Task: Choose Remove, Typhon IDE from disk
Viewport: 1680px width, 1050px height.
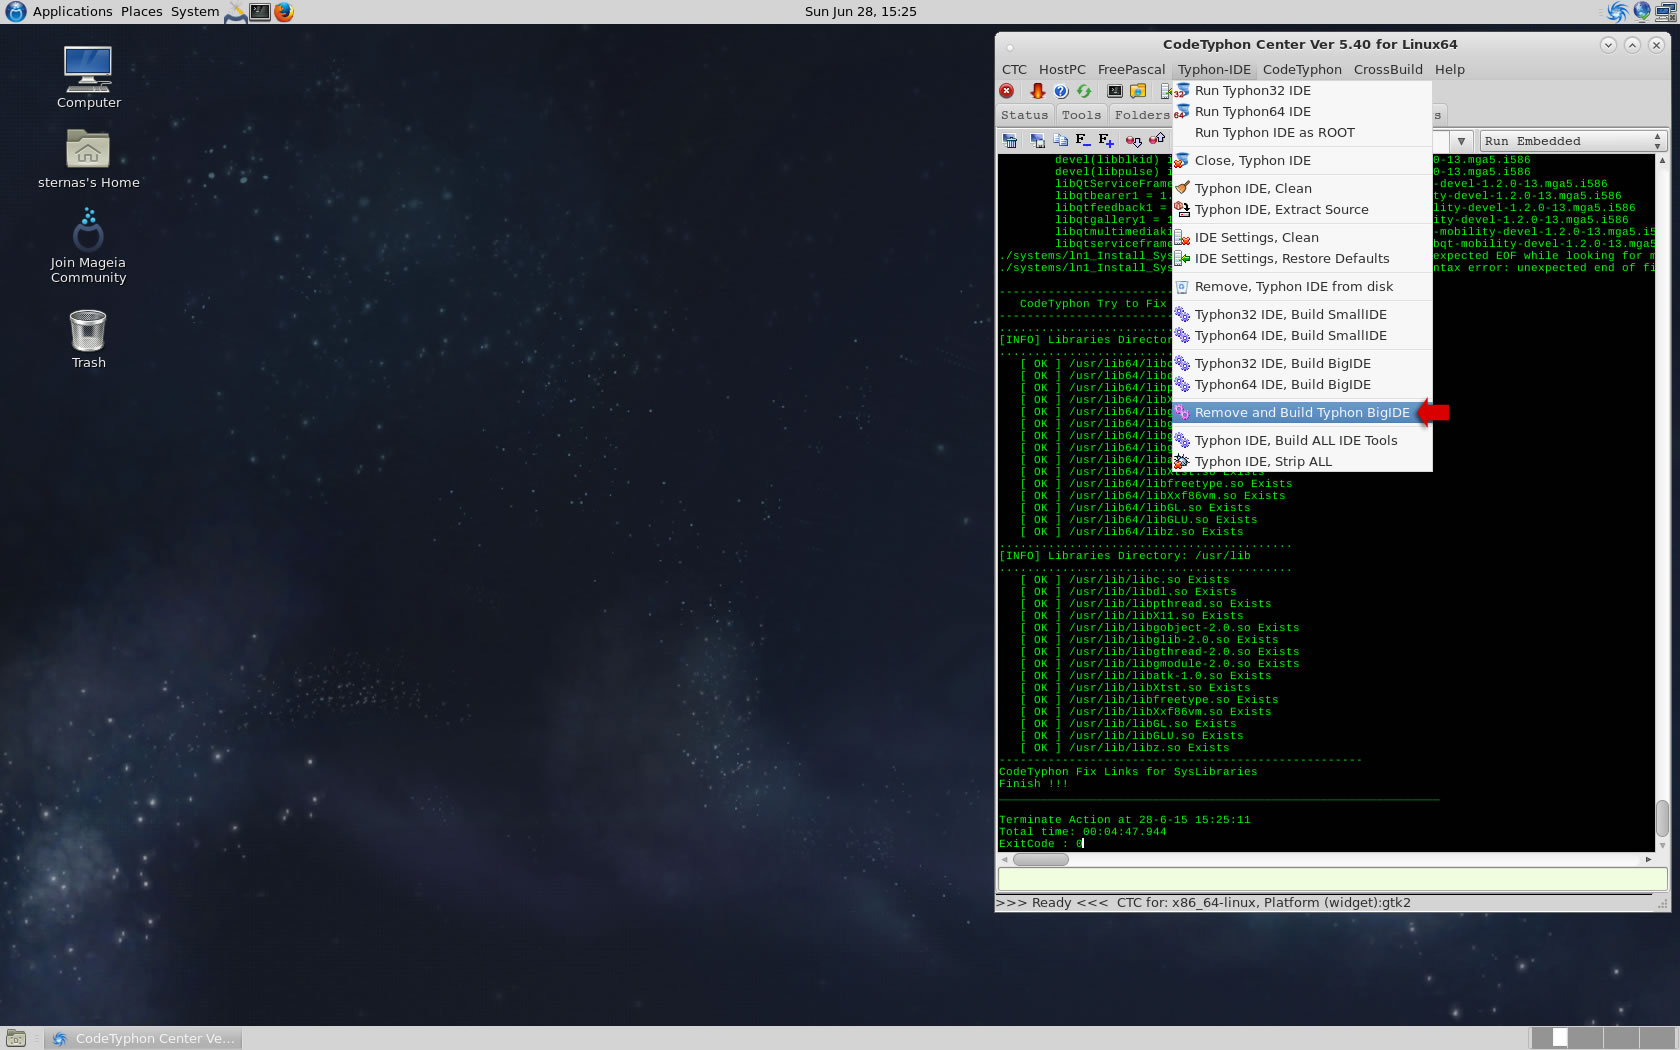Action: coord(1302,287)
